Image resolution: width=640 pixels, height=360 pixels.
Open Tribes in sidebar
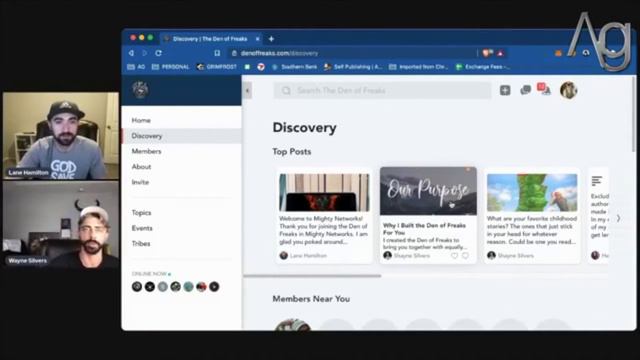click(x=182, y=244)
